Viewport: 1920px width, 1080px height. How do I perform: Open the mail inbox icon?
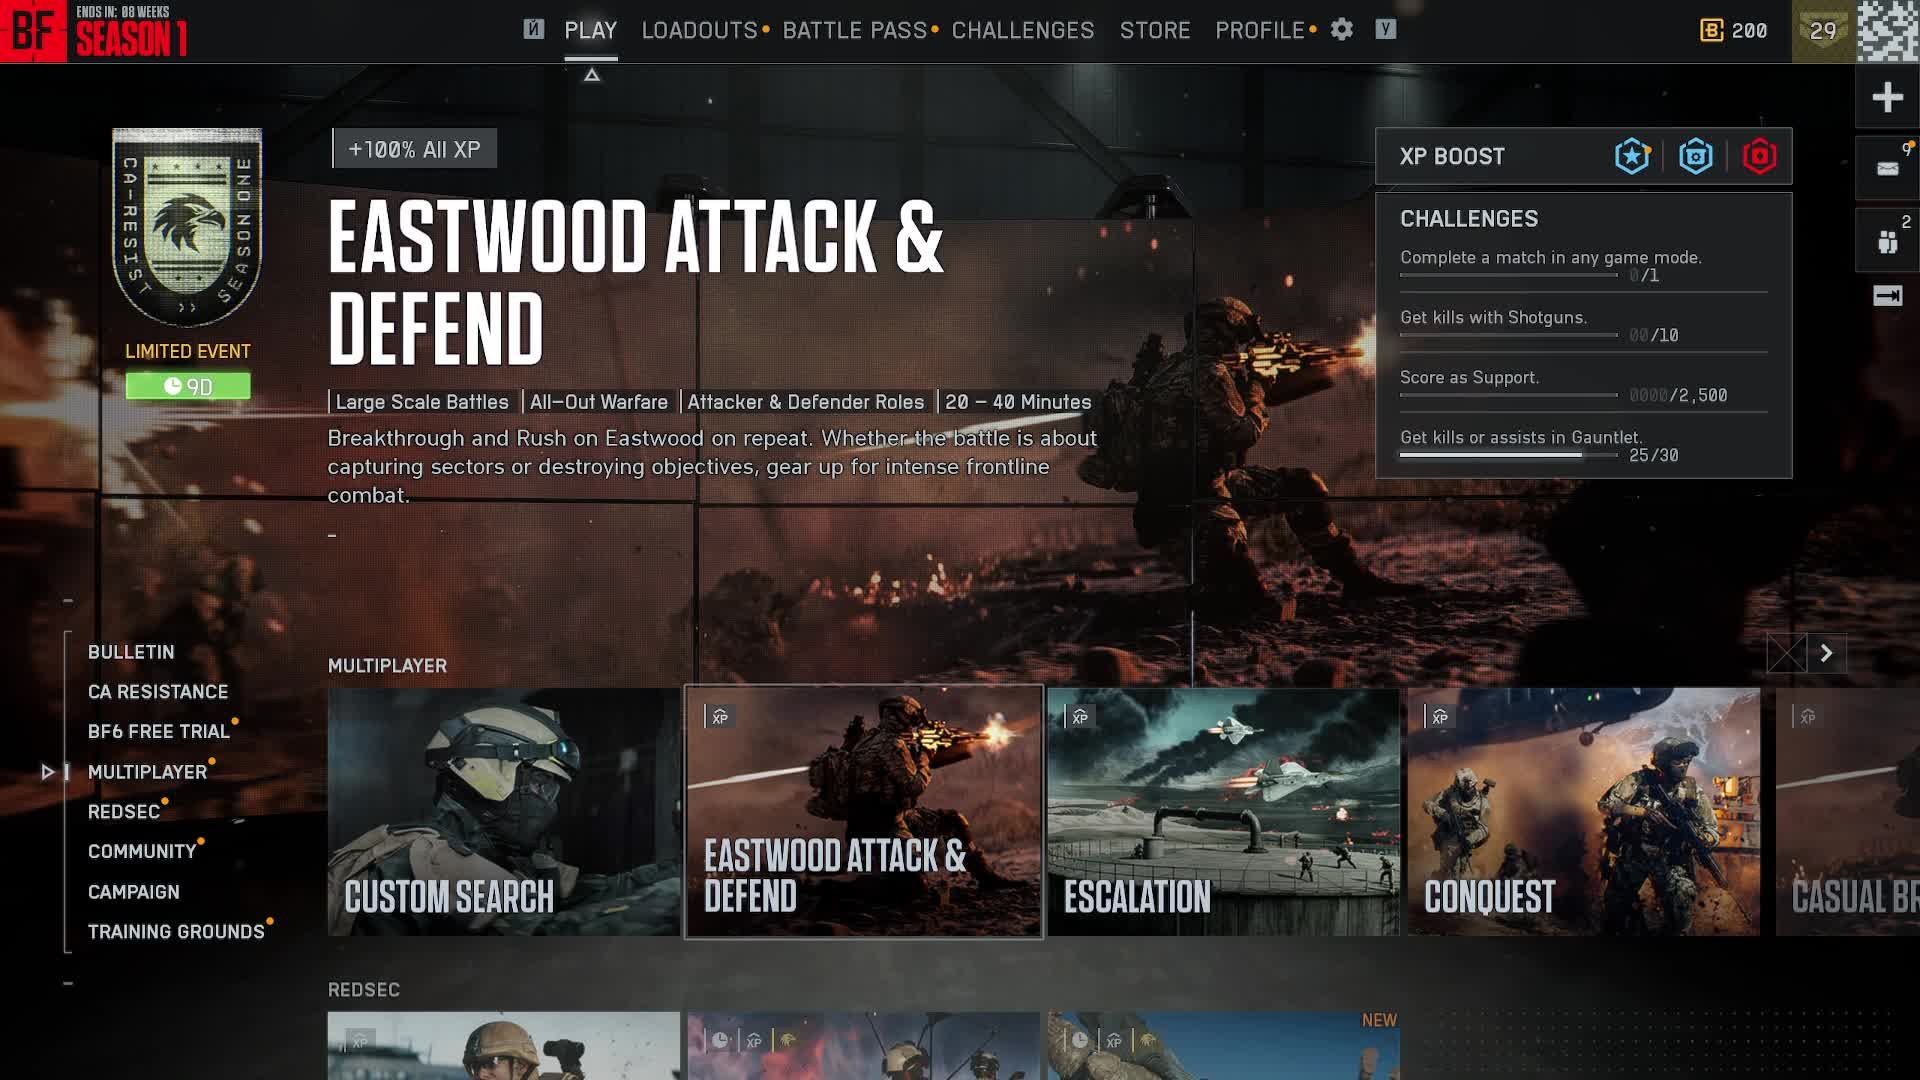click(1887, 168)
